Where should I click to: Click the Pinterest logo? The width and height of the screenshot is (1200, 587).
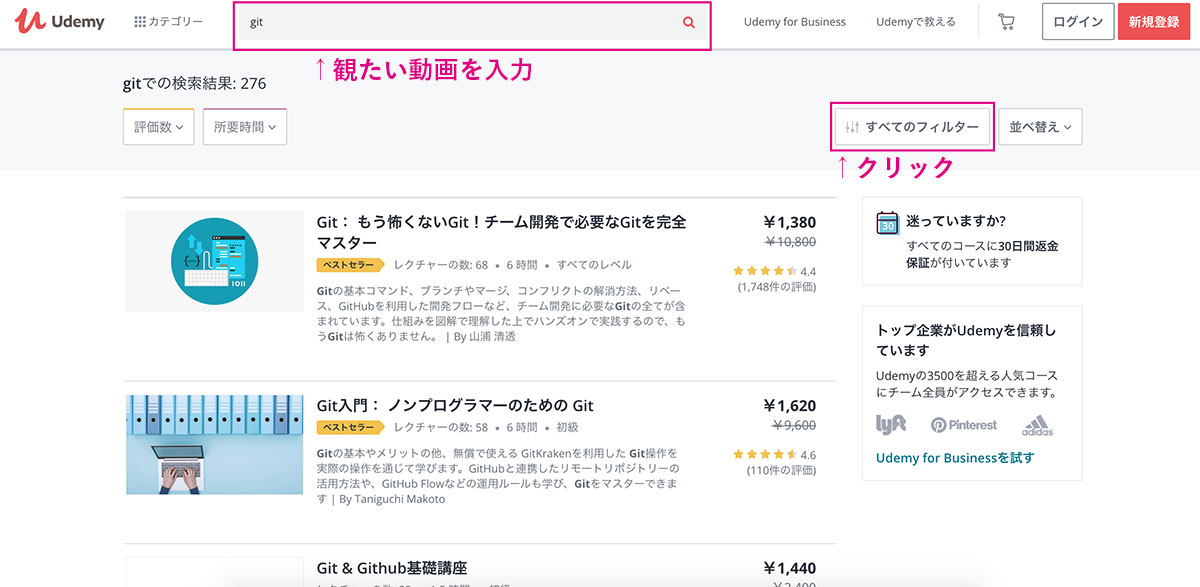point(964,425)
